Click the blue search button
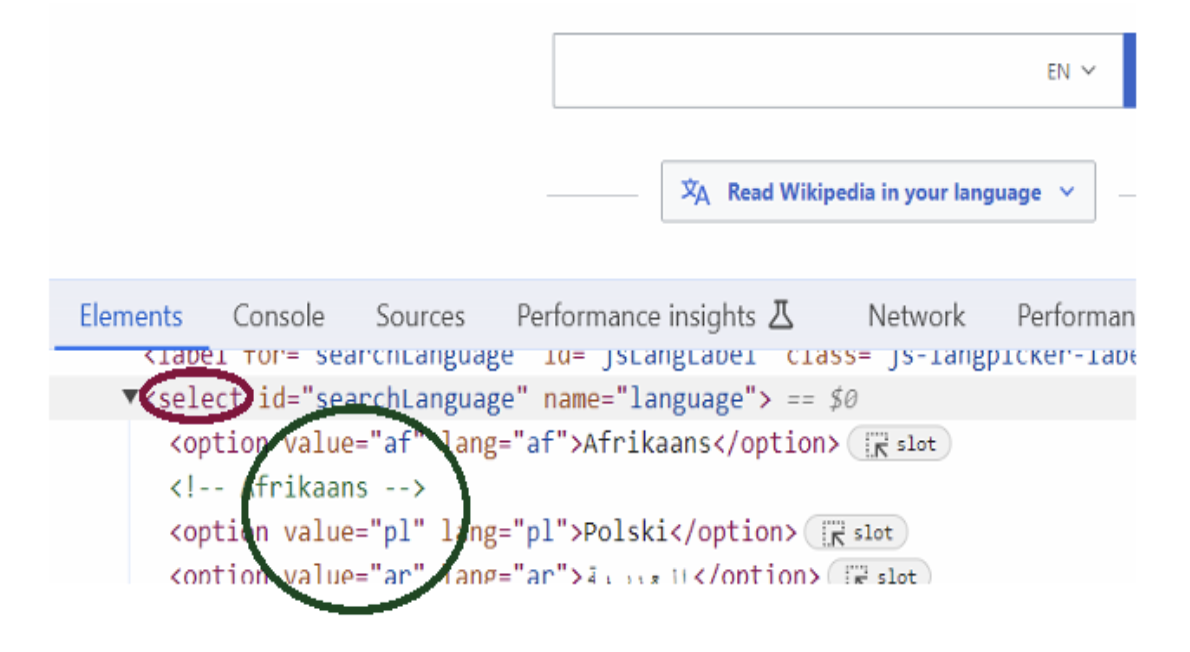Viewport: 1190px width, 652px height. 1131,70
